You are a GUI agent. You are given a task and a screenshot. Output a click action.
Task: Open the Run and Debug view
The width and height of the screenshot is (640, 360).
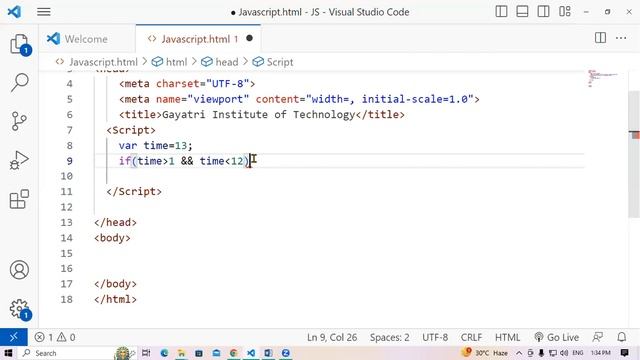(x=19, y=160)
